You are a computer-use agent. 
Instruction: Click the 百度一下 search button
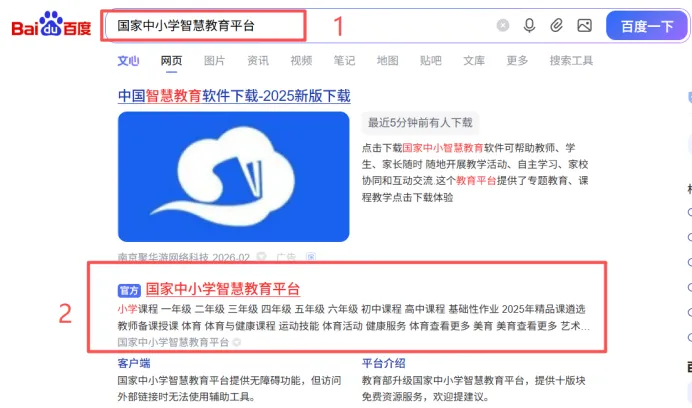pos(647,26)
